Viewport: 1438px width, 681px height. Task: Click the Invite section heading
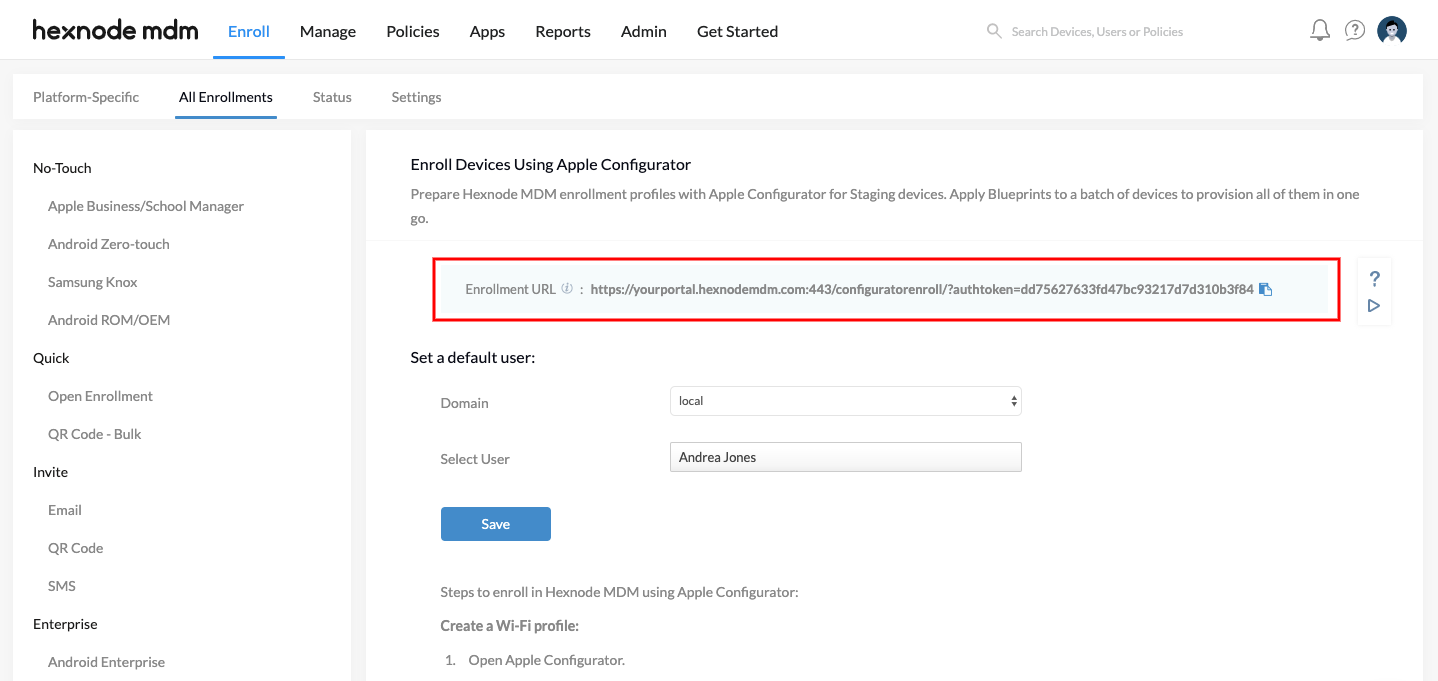coord(50,472)
